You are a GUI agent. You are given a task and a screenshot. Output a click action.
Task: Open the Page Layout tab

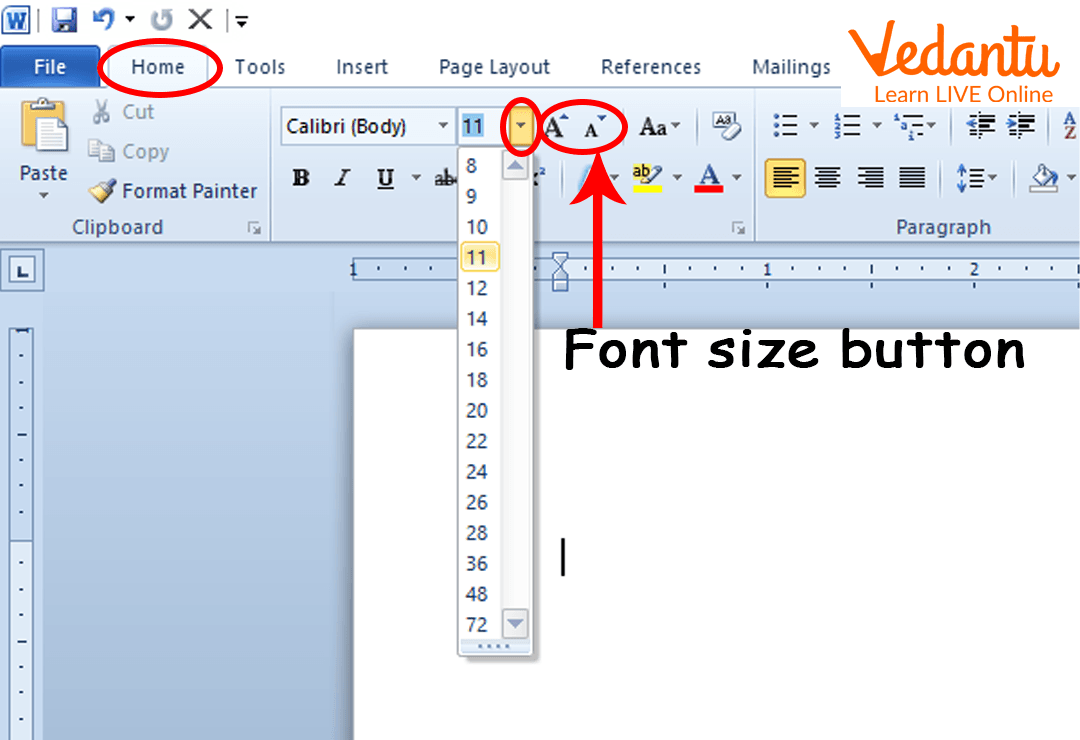[494, 67]
